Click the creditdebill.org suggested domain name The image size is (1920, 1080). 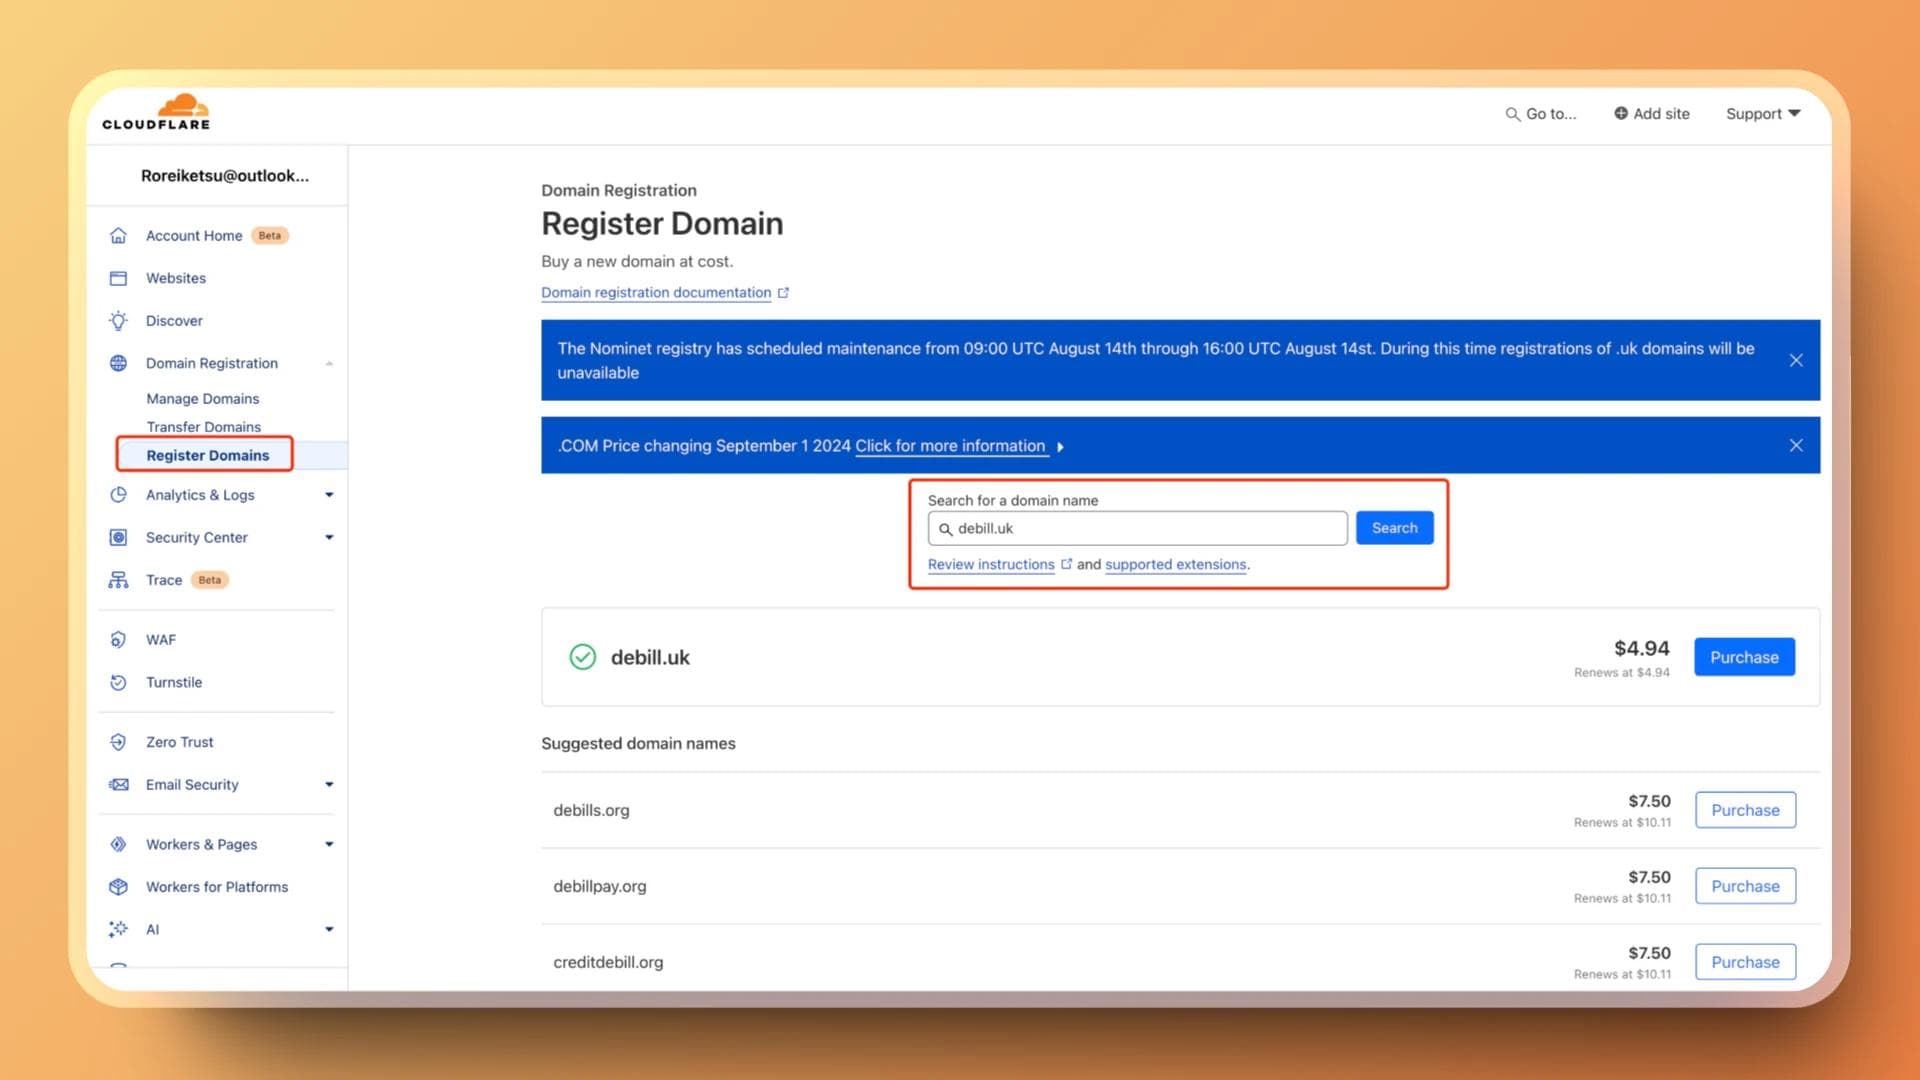[608, 962]
